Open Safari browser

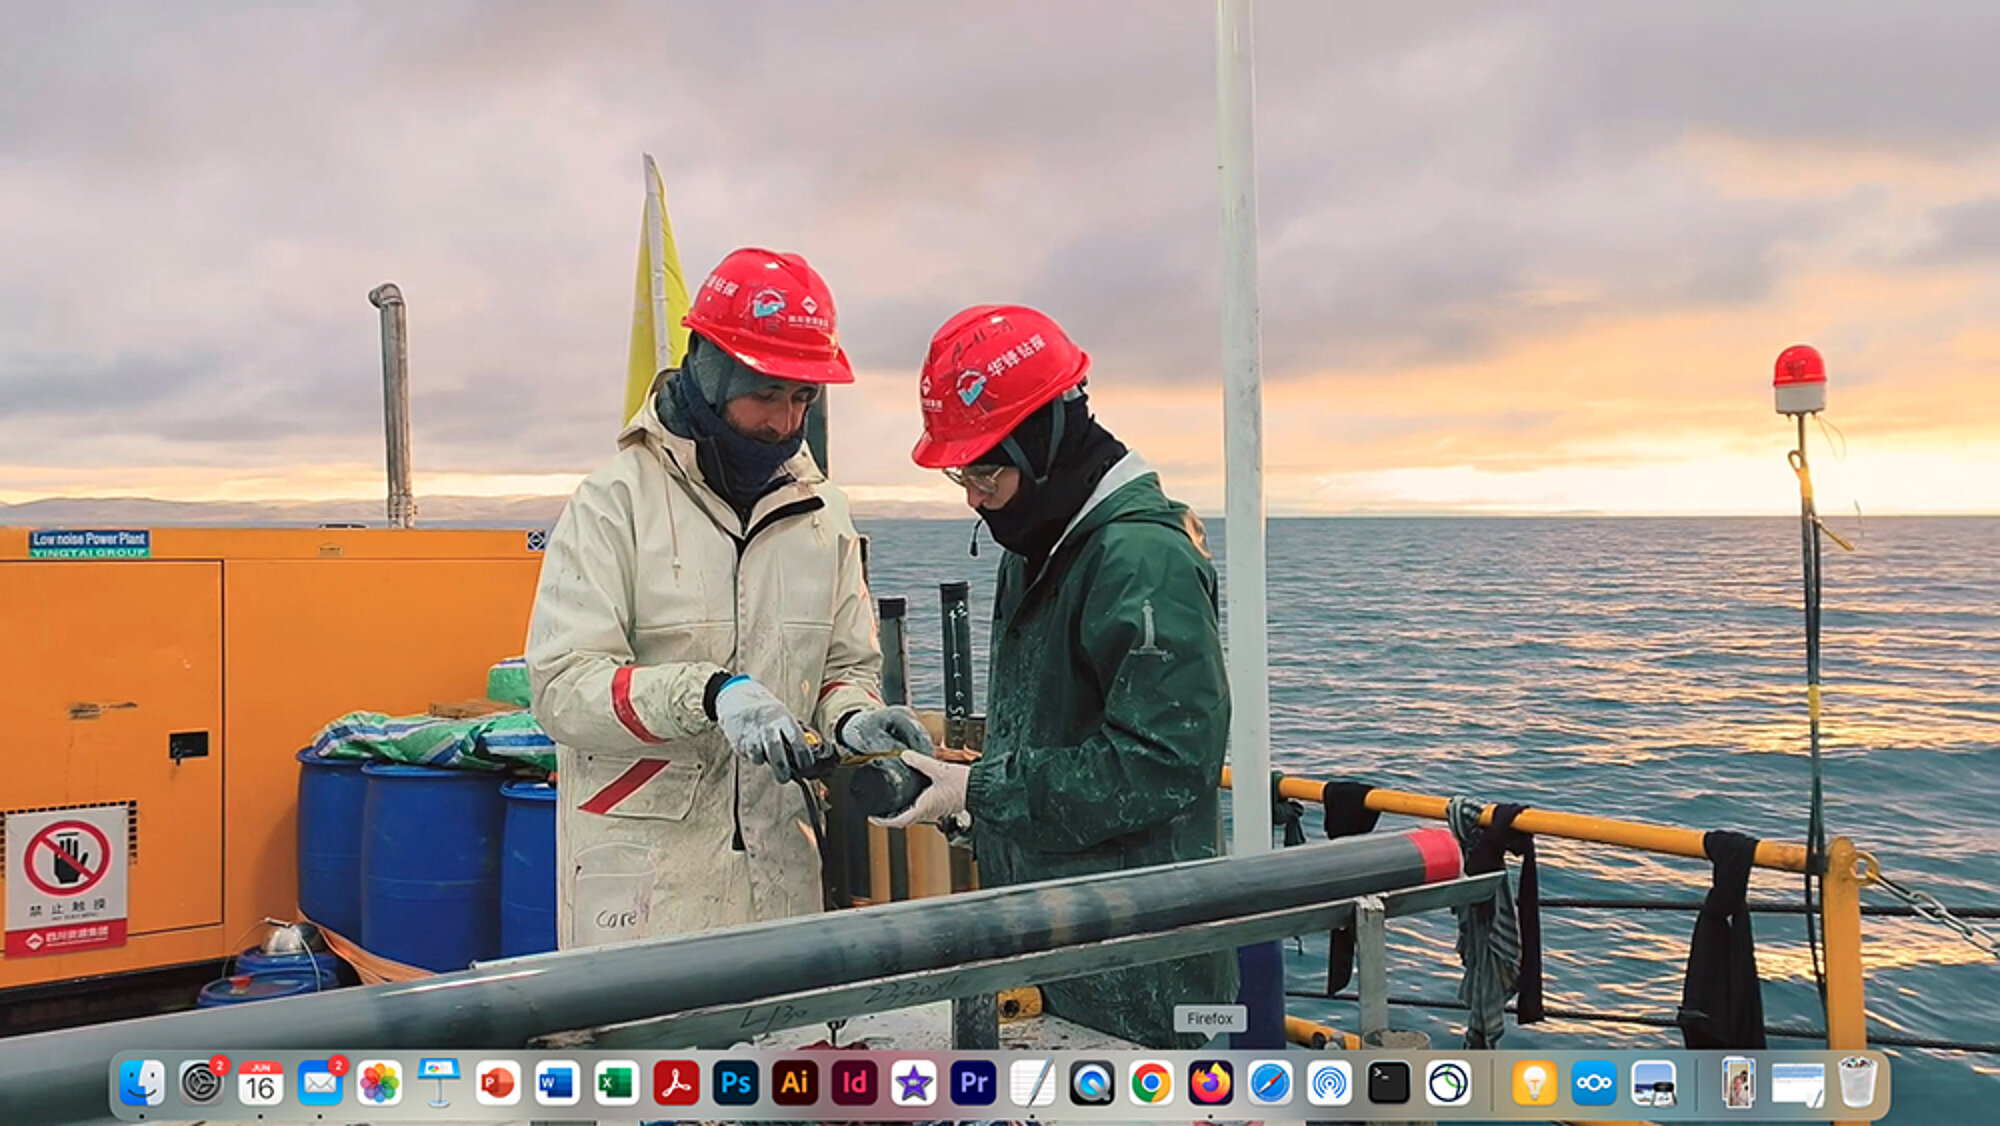(x=1270, y=1083)
